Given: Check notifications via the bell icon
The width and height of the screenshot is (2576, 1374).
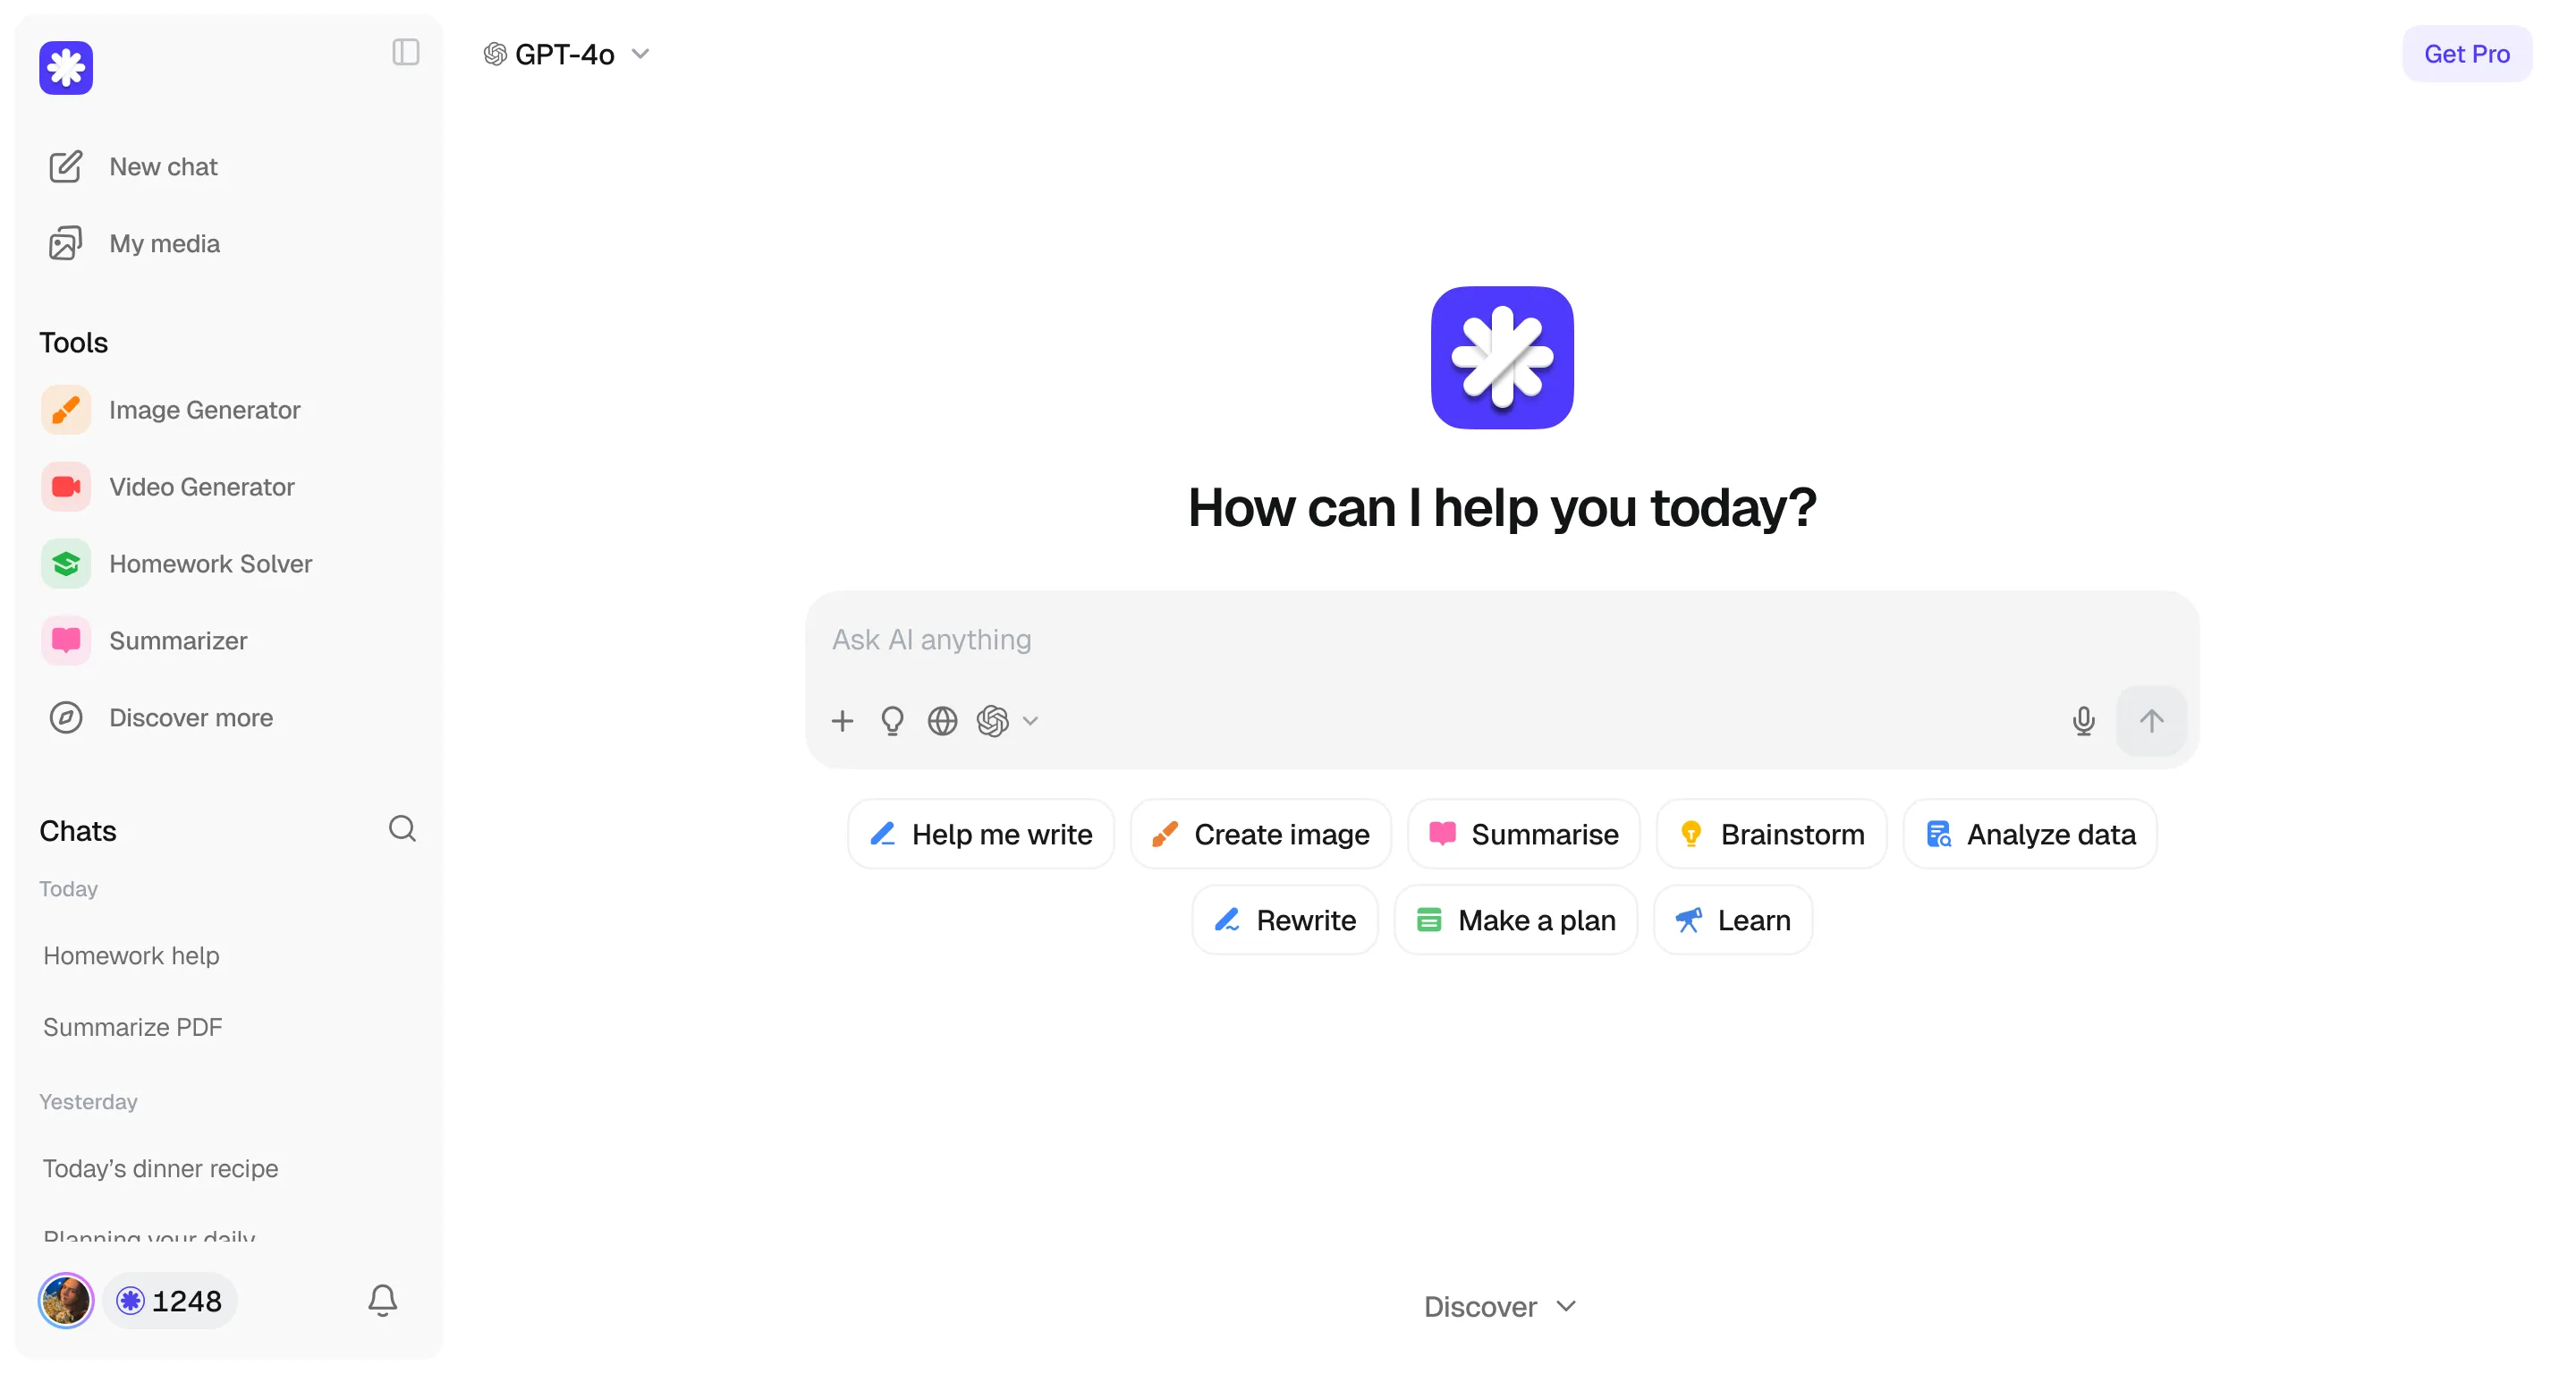Looking at the screenshot, I should click(x=381, y=1300).
